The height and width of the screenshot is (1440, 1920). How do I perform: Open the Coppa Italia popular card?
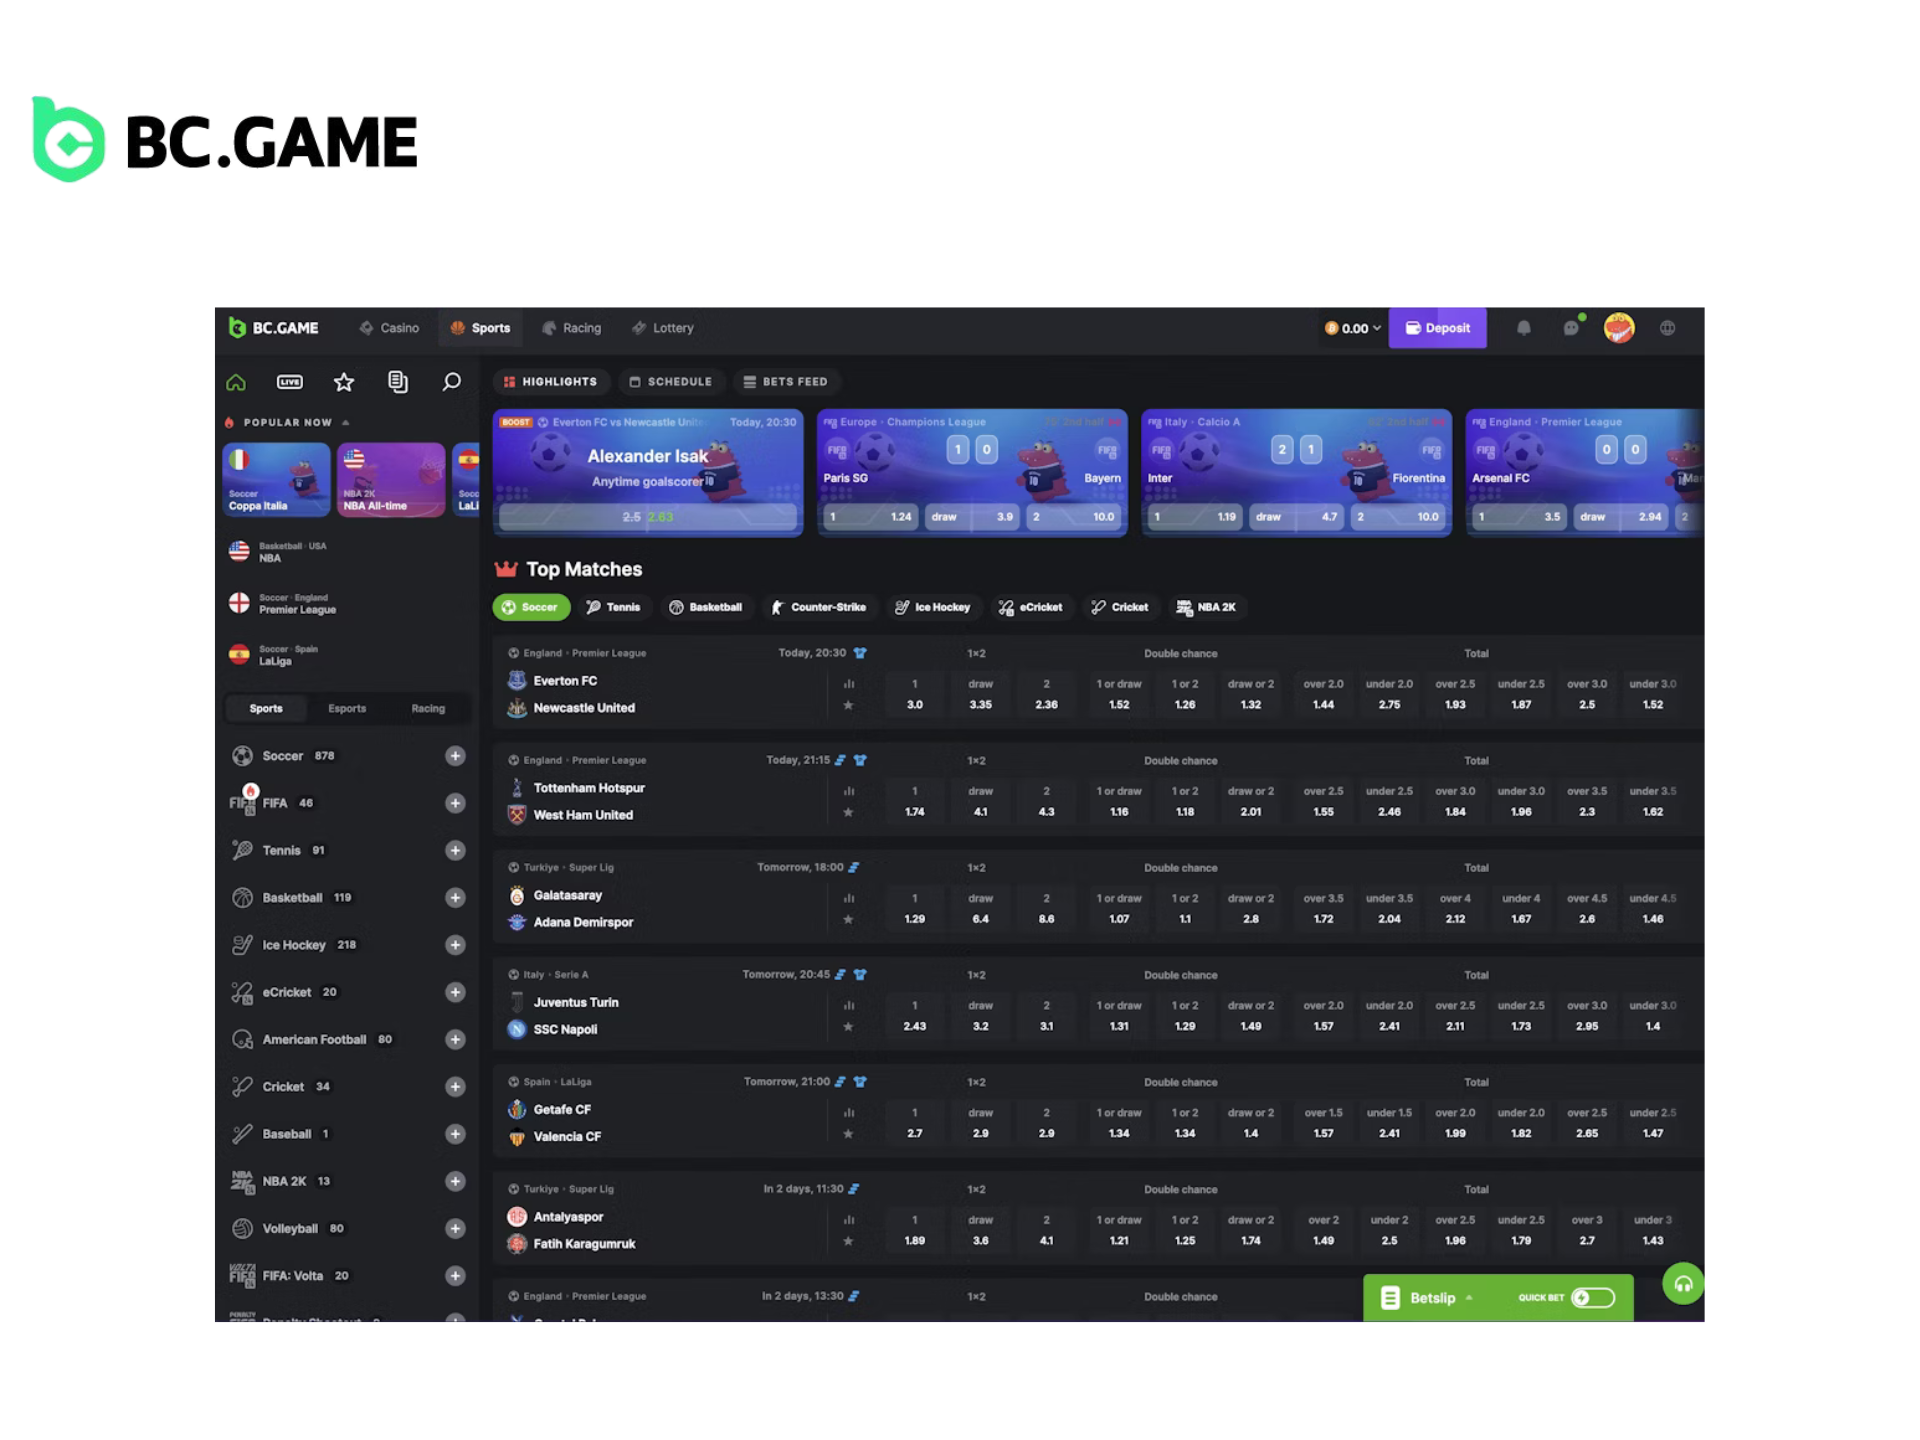(x=276, y=480)
